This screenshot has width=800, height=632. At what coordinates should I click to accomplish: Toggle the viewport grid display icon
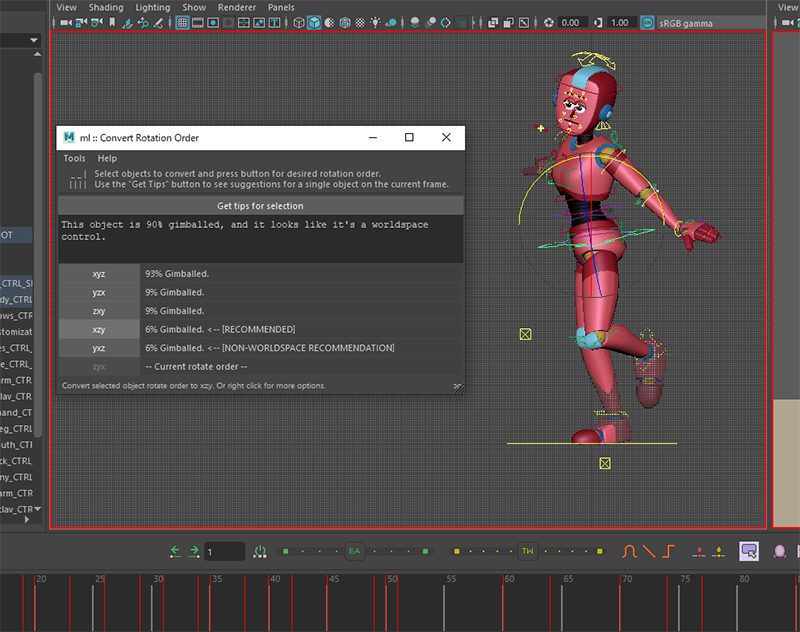click(x=183, y=23)
